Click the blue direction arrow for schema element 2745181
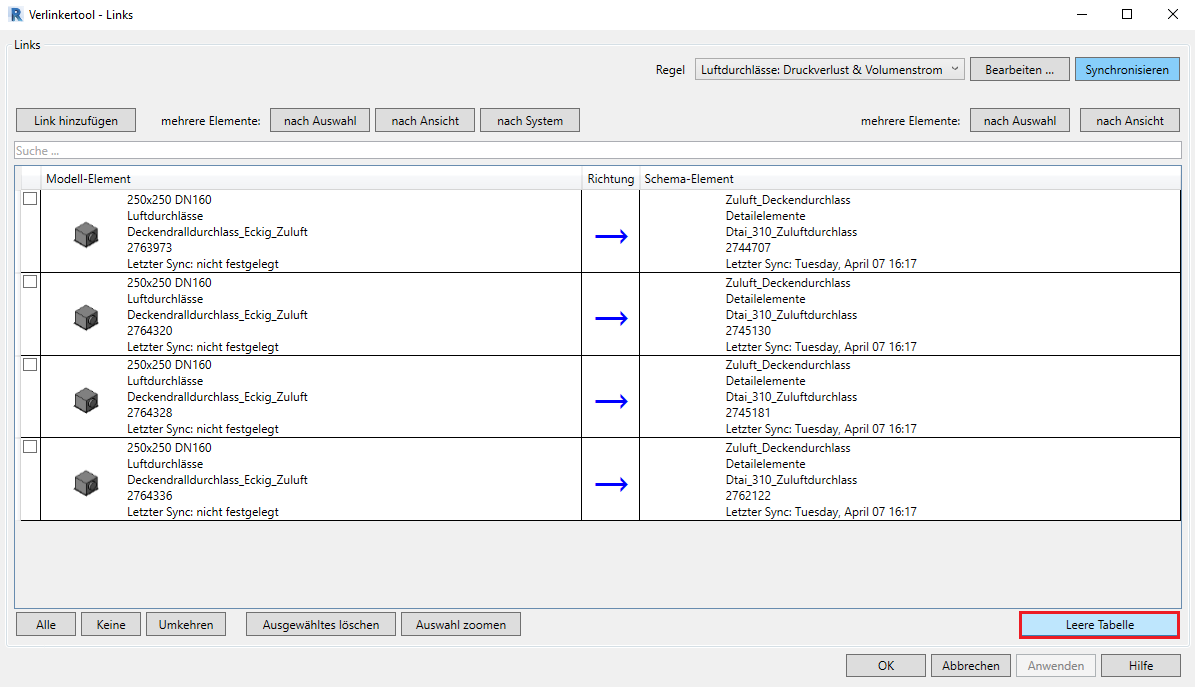Viewport: 1195px width, 687px height. coord(611,401)
